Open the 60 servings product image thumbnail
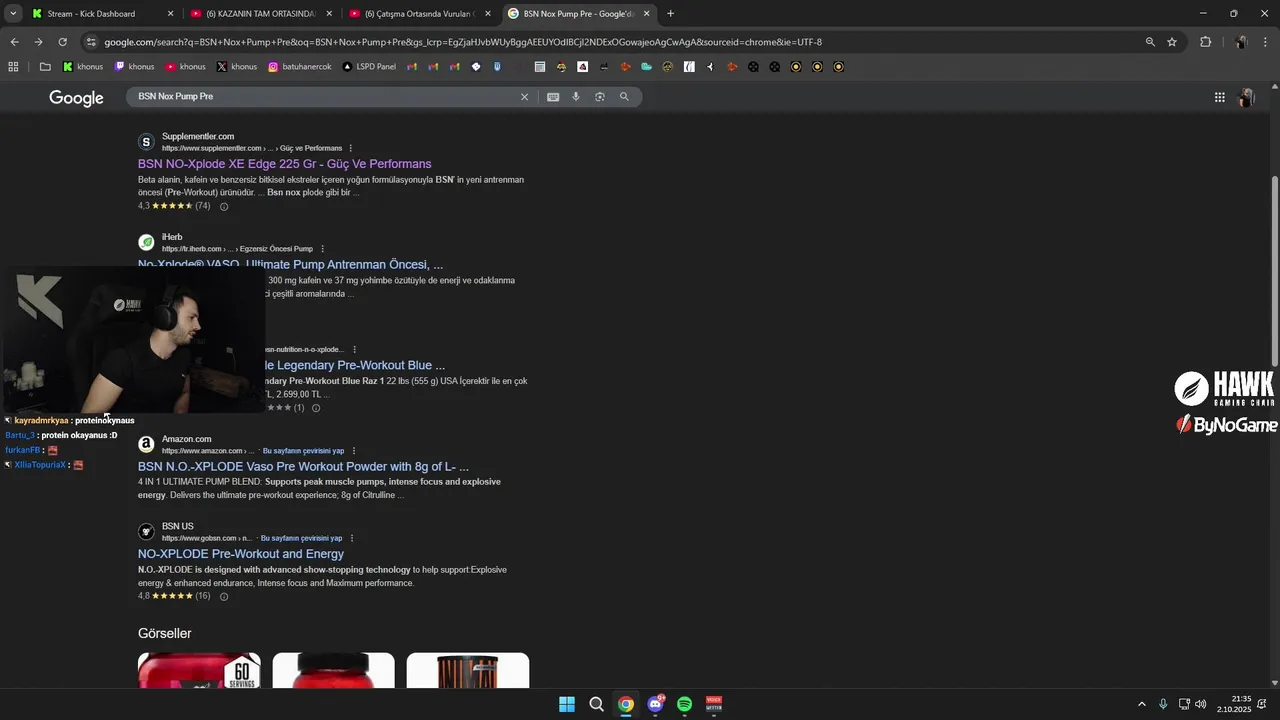The height and width of the screenshot is (720, 1280). tap(199, 670)
